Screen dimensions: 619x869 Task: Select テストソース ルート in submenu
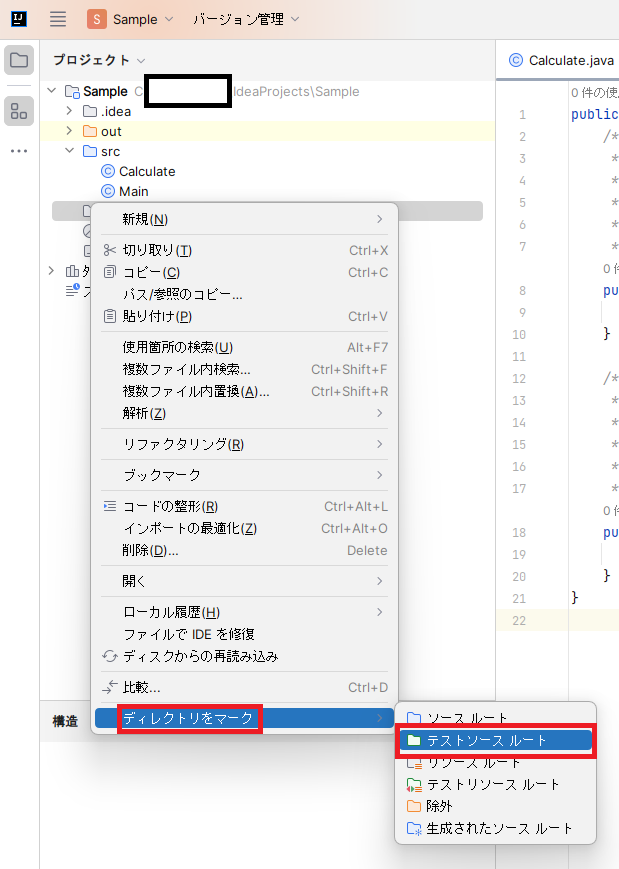[495, 740]
